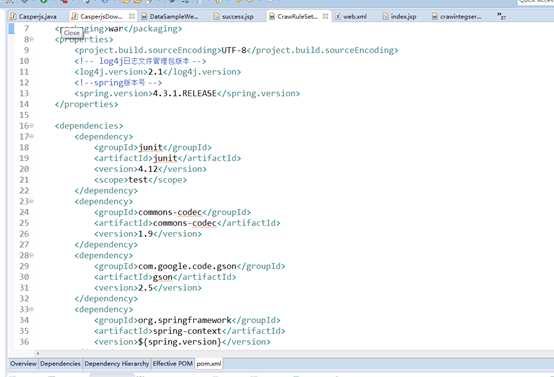Fold the commons-codec dependency at line 23
Viewport: 554px width, 377px height.
coord(32,201)
